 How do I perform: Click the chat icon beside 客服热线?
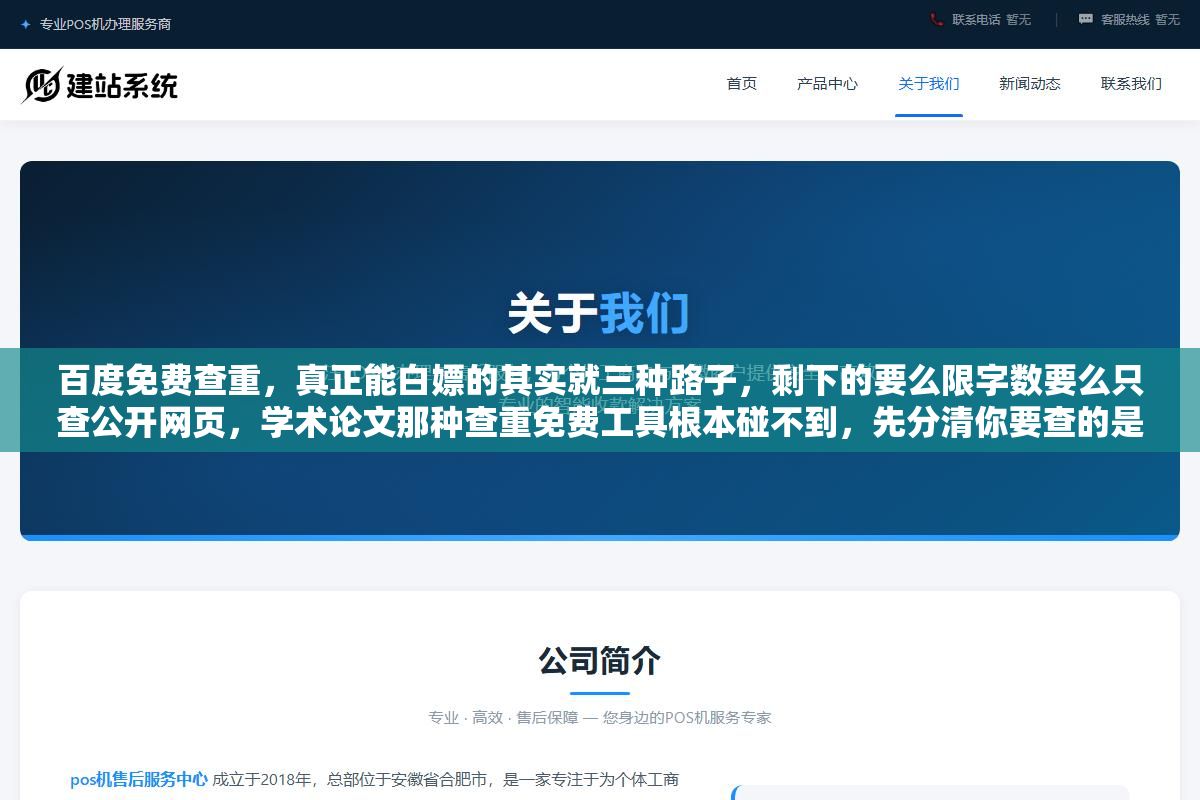[x=1086, y=19]
